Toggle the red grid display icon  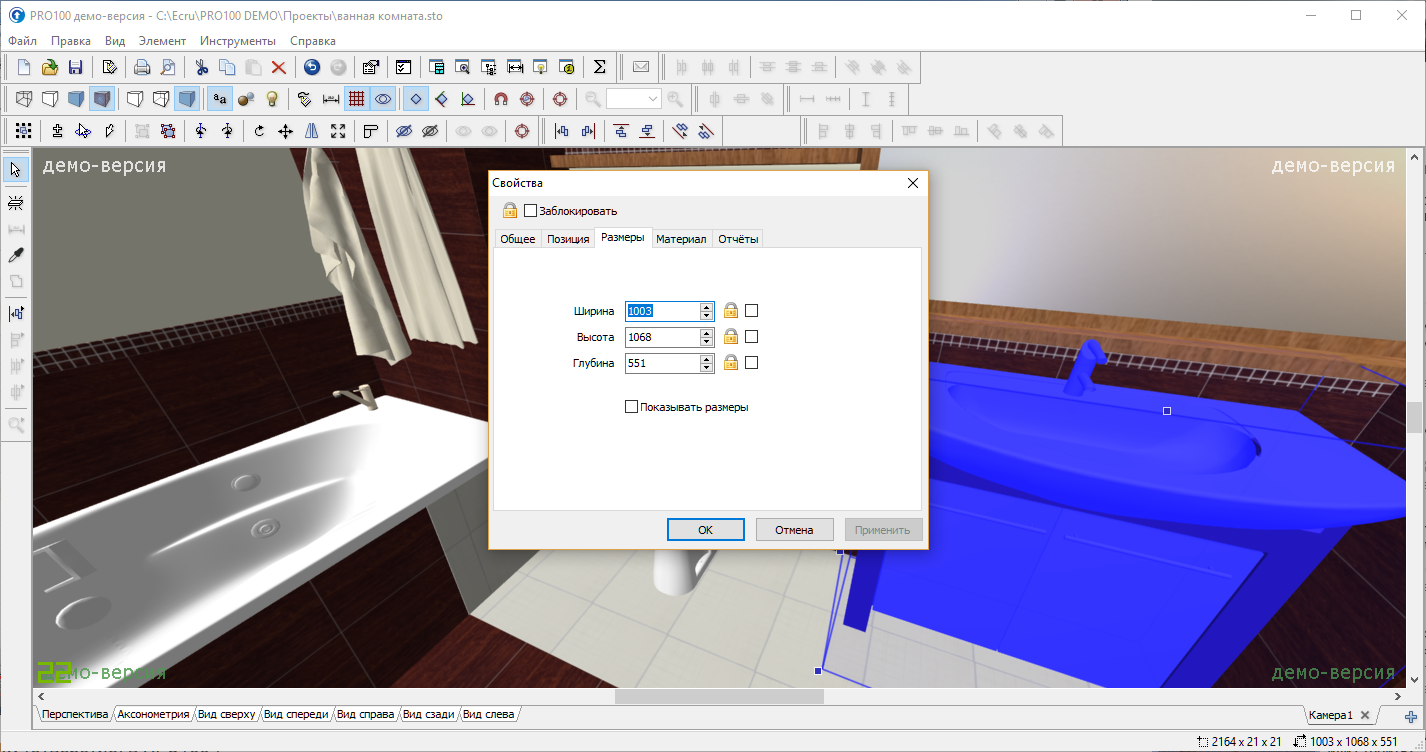356,99
